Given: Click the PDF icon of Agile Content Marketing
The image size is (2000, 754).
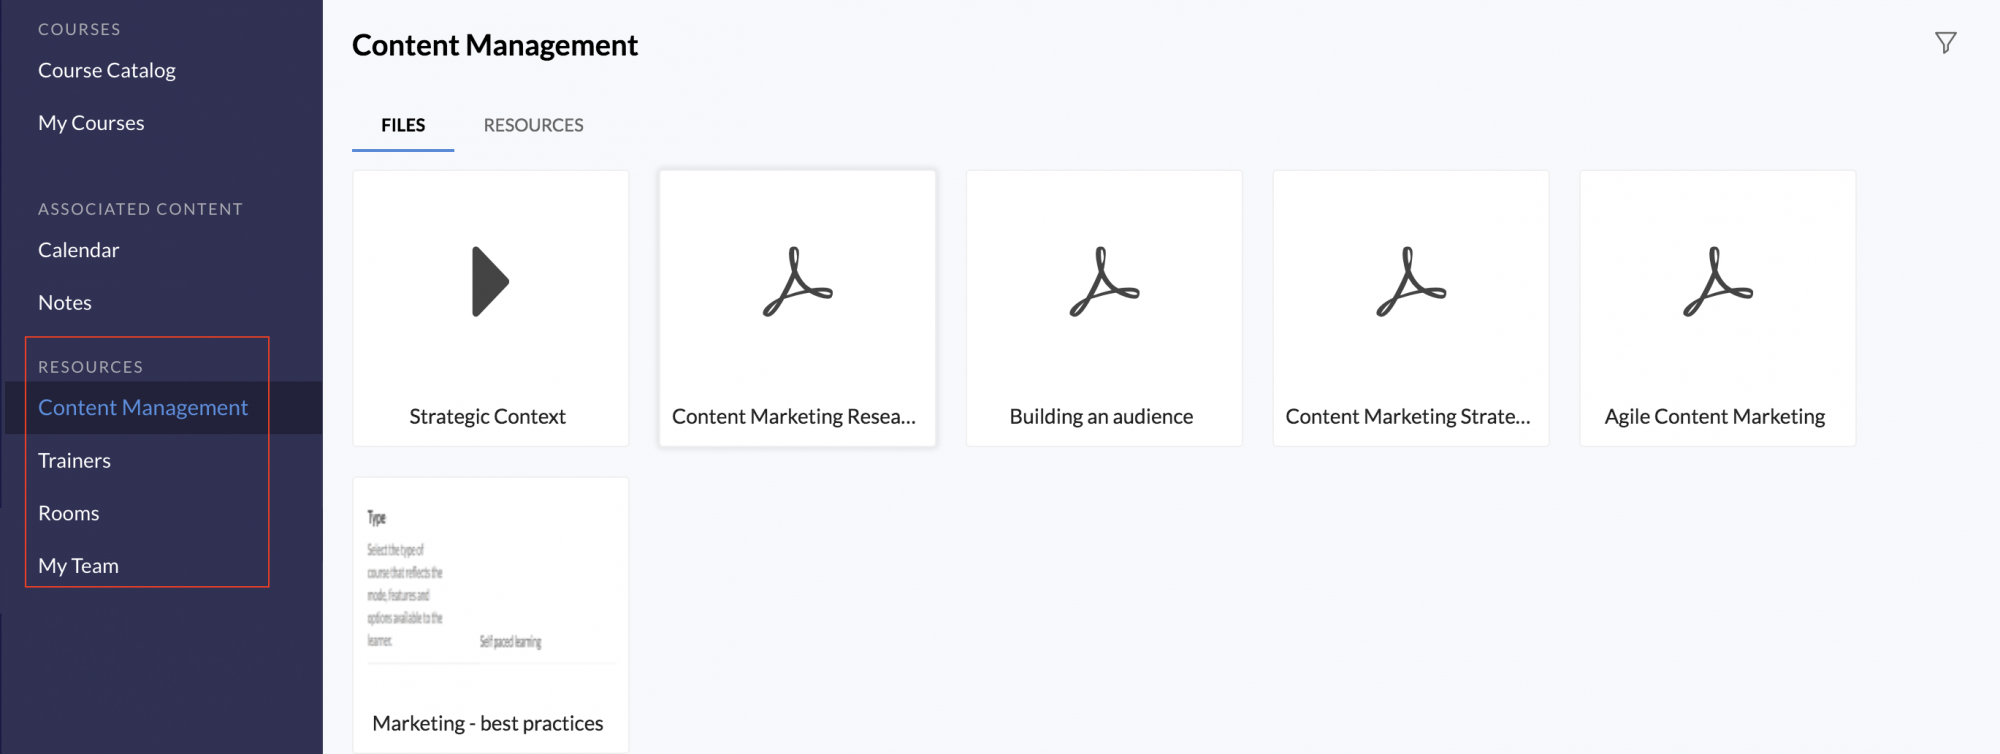Looking at the screenshot, I should (x=1717, y=282).
